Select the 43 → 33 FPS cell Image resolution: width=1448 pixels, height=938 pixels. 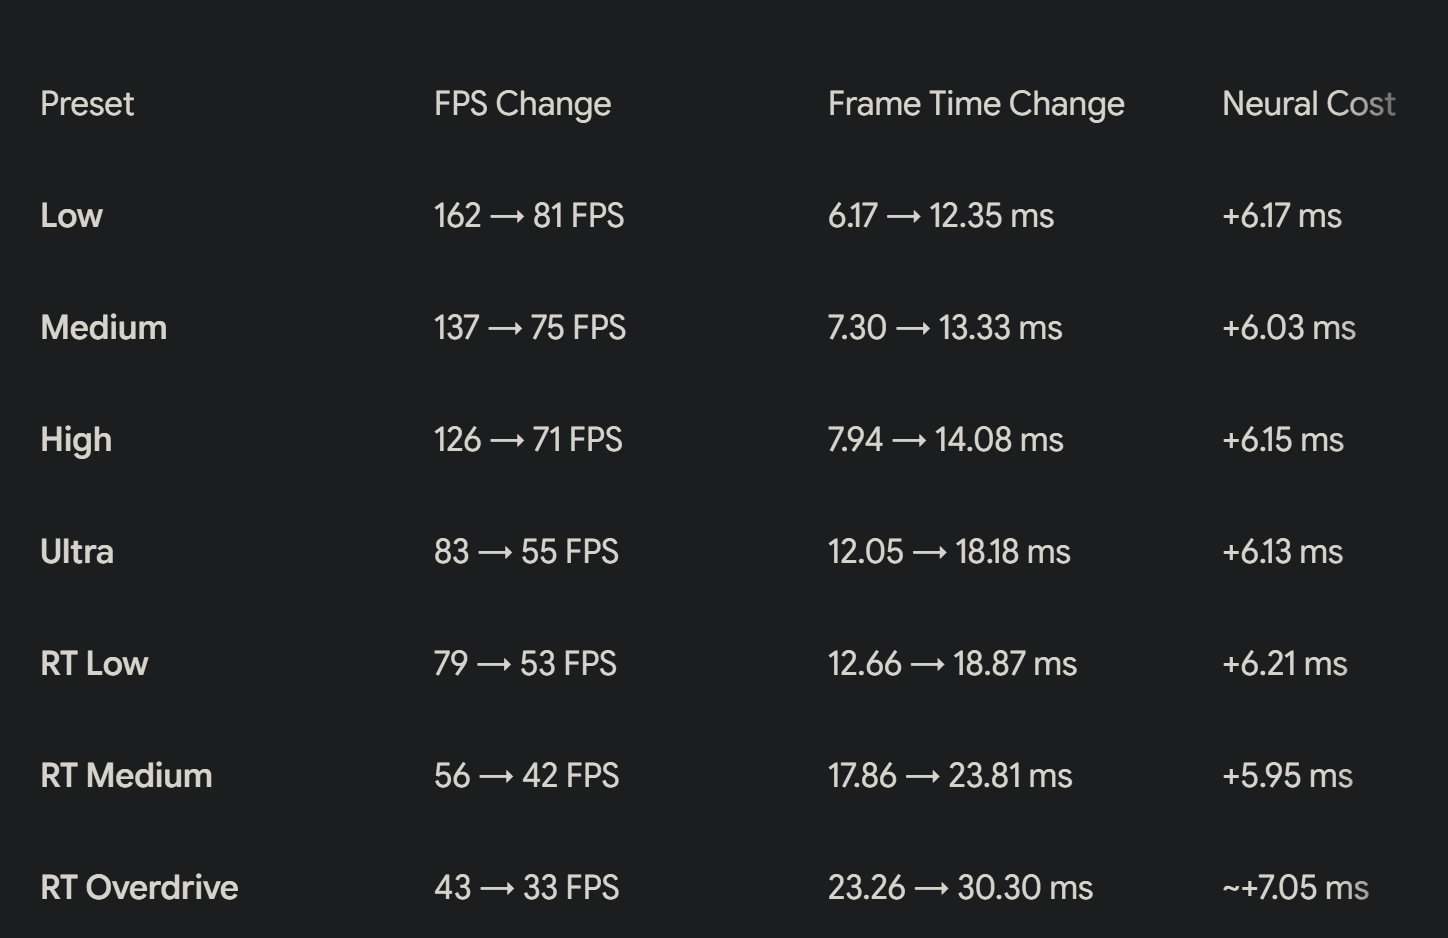point(527,888)
